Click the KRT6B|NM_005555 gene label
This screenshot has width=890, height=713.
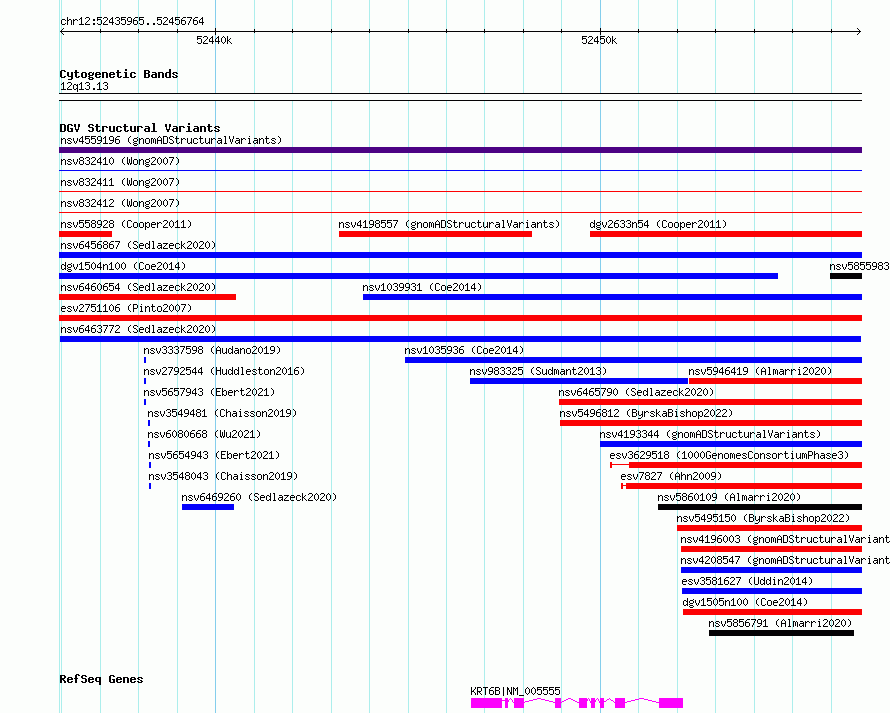(515, 691)
